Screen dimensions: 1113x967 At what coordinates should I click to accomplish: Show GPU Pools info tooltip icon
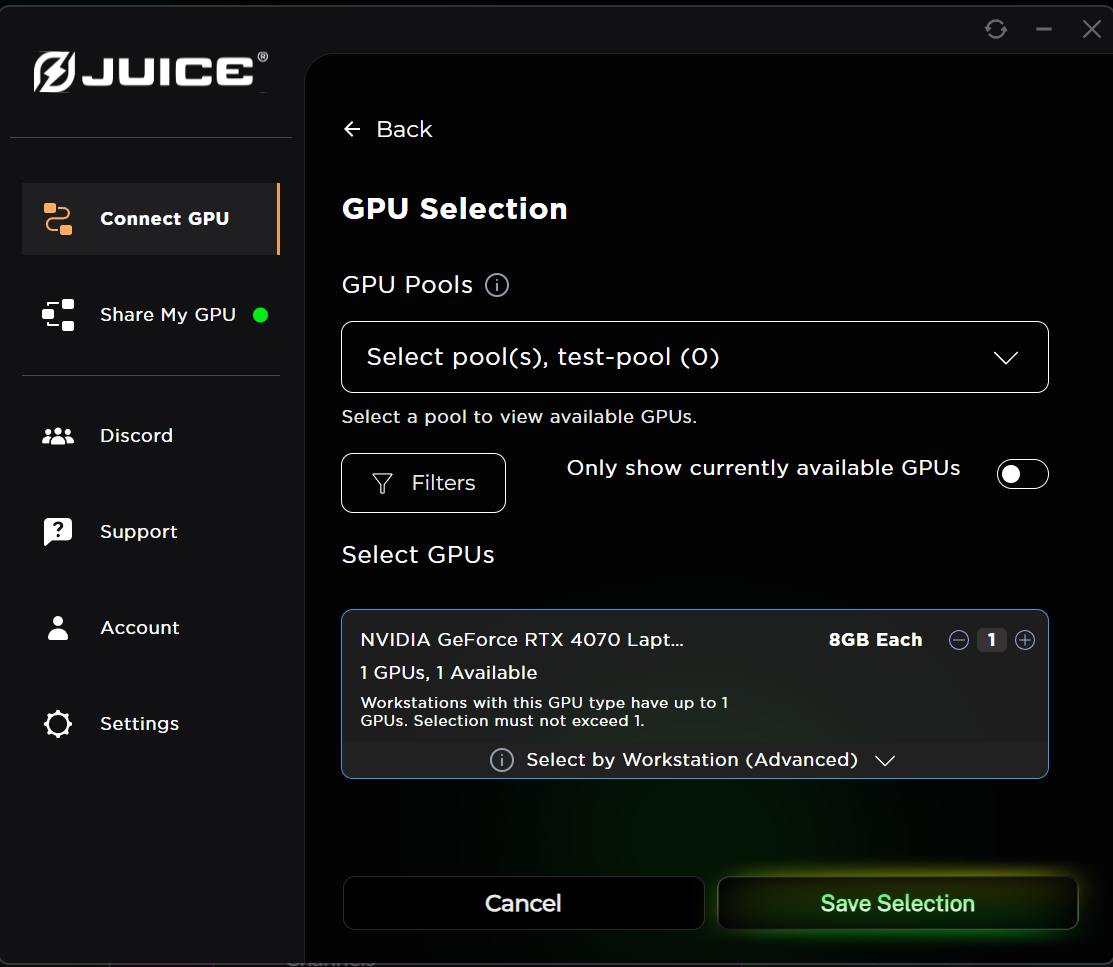coord(497,285)
